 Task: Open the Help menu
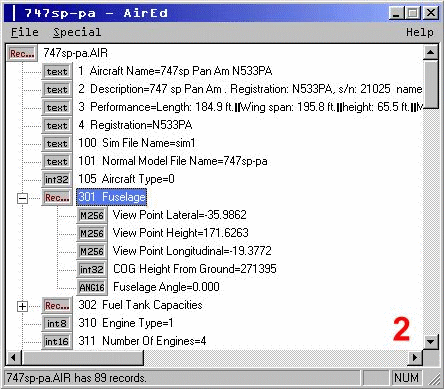click(420, 32)
